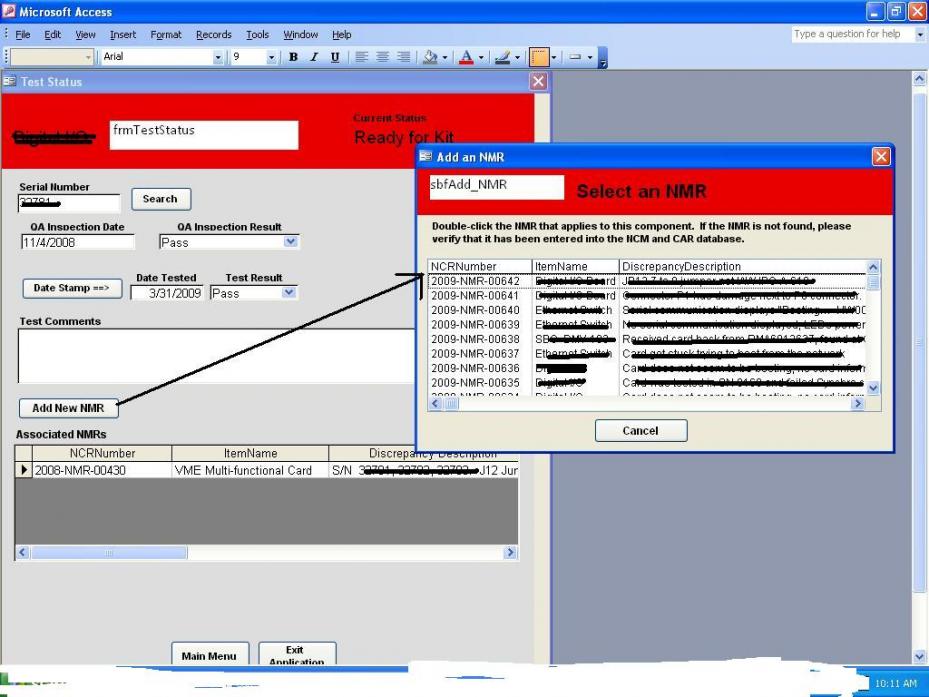Select row 2009-NMR-00635 in NMR list
929x697 pixels.
(x=647, y=382)
